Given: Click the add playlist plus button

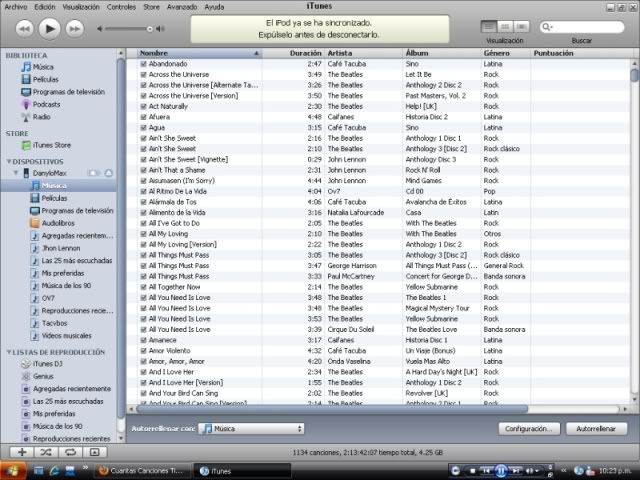Looking at the screenshot, I should click(22, 452).
